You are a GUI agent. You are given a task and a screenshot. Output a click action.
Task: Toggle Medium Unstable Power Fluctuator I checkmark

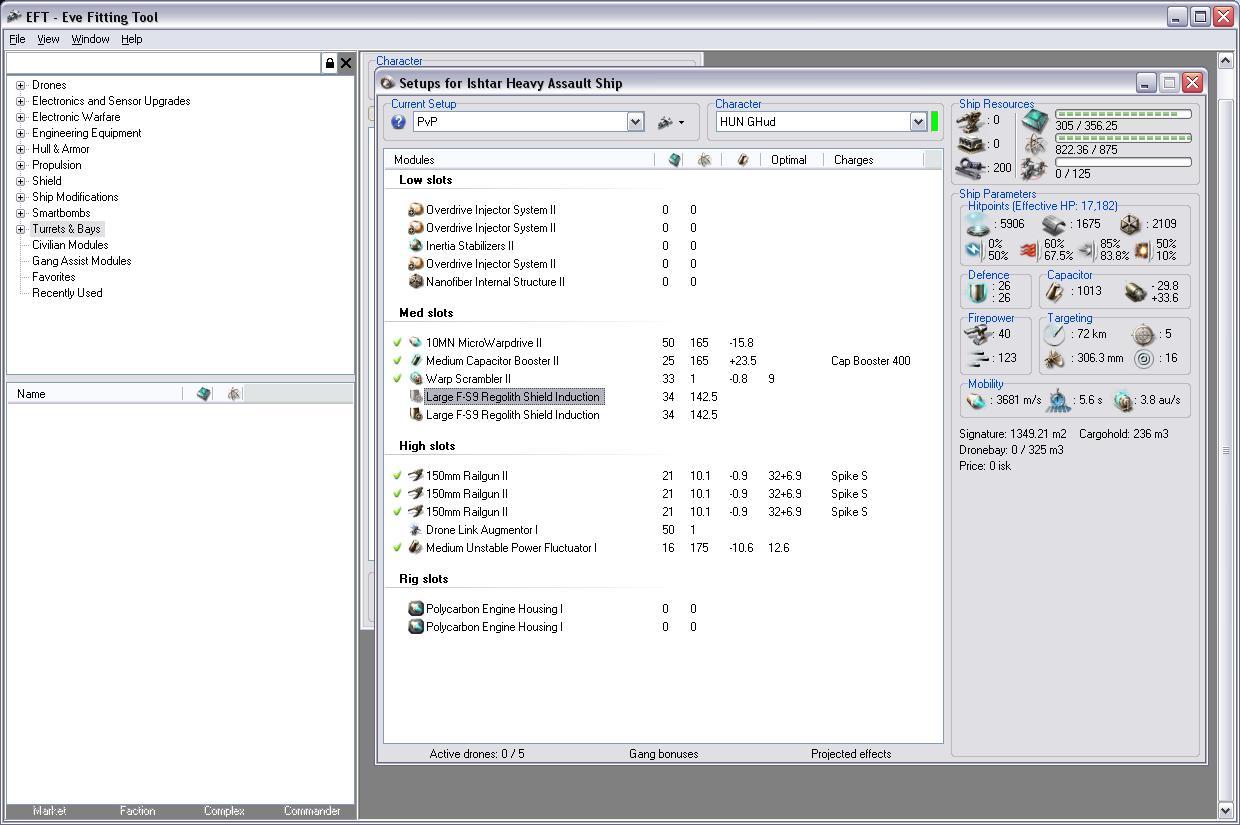(x=397, y=548)
